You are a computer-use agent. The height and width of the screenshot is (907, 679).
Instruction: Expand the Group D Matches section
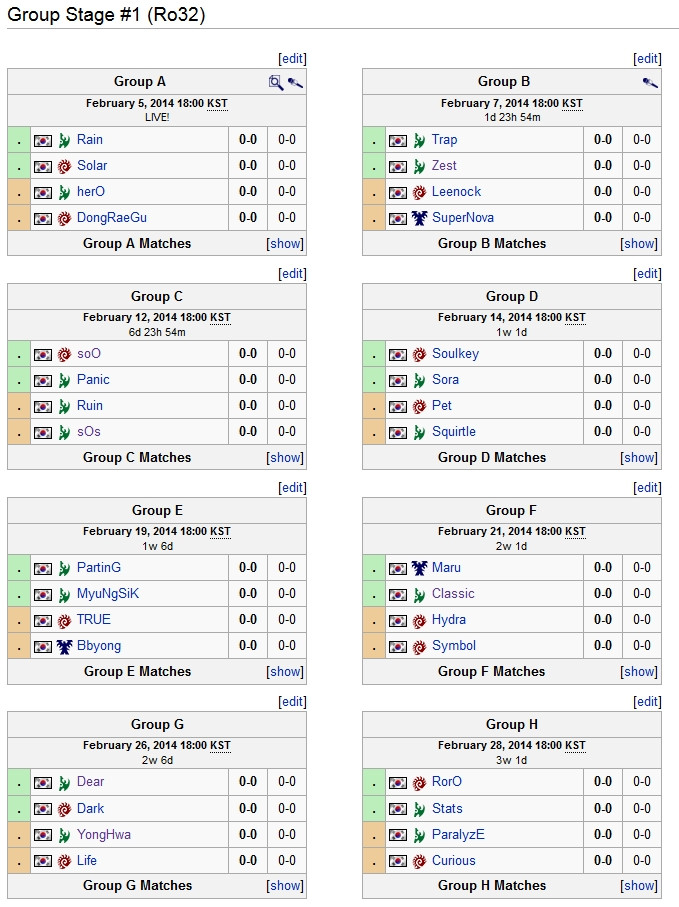640,458
